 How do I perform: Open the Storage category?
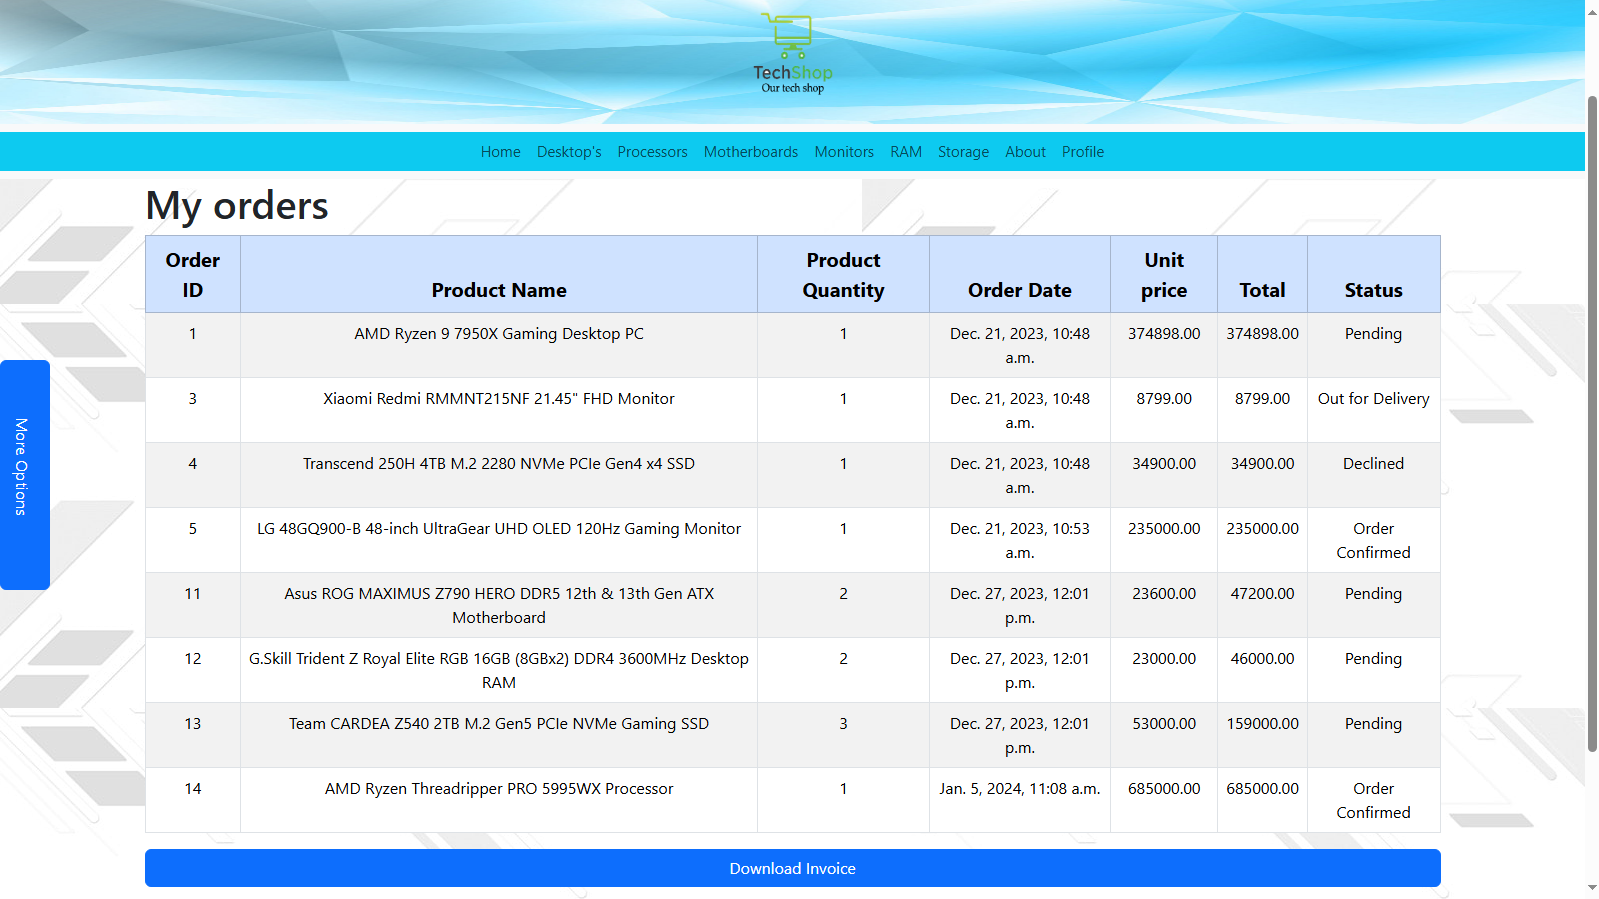963,152
